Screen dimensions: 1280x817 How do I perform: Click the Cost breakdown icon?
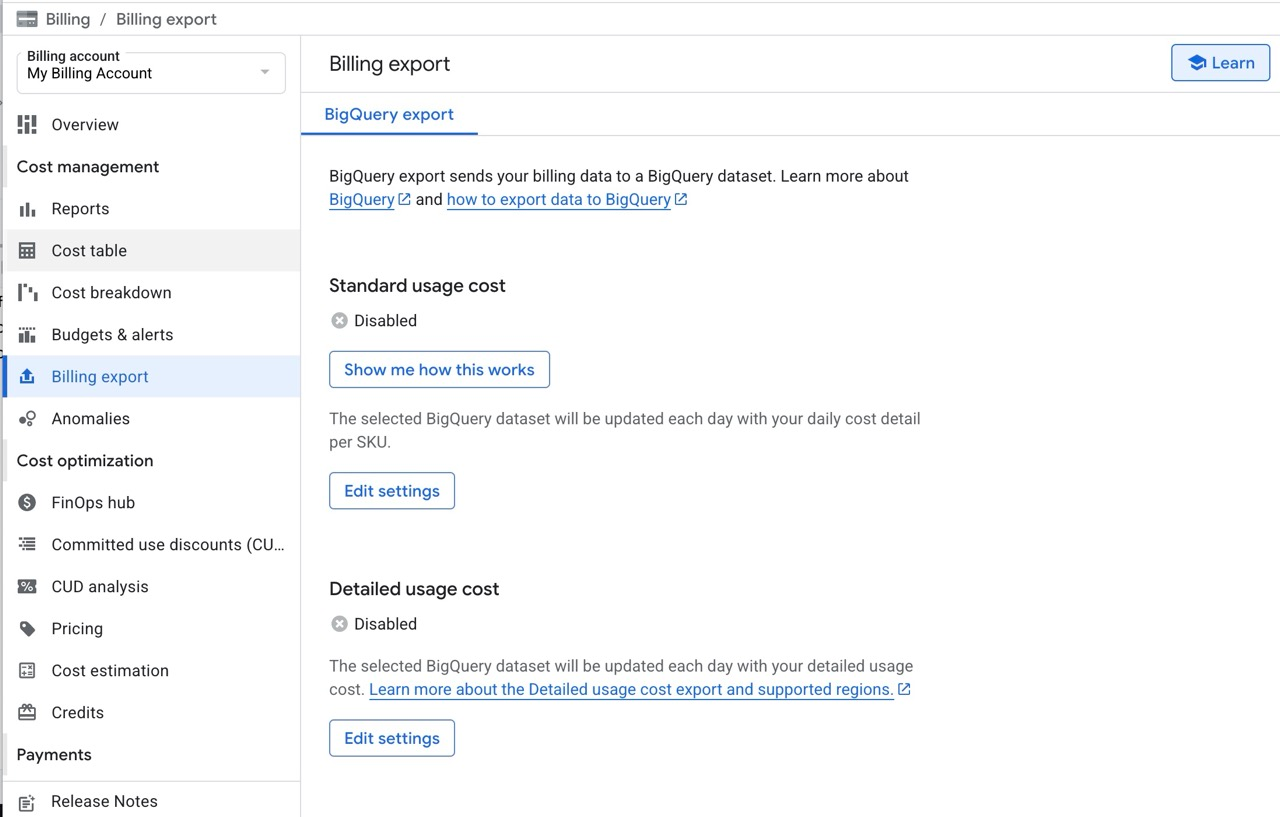point(27,292)
